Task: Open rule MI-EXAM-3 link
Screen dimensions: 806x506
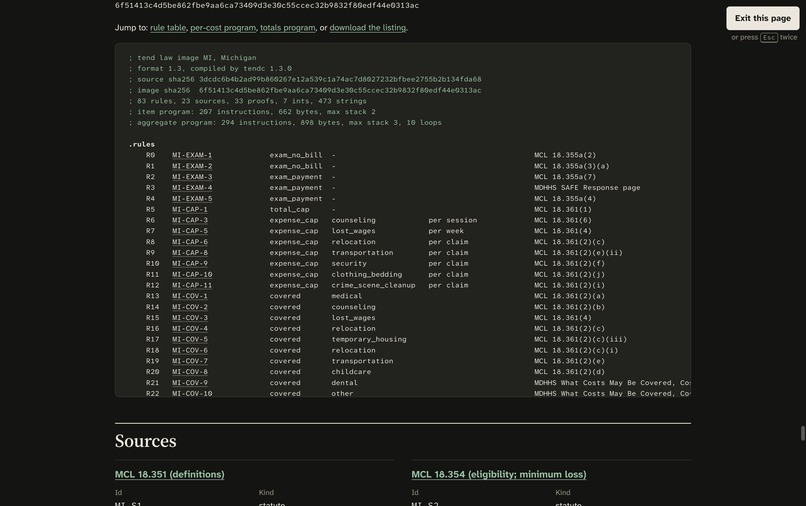Action: coord(192,177)
